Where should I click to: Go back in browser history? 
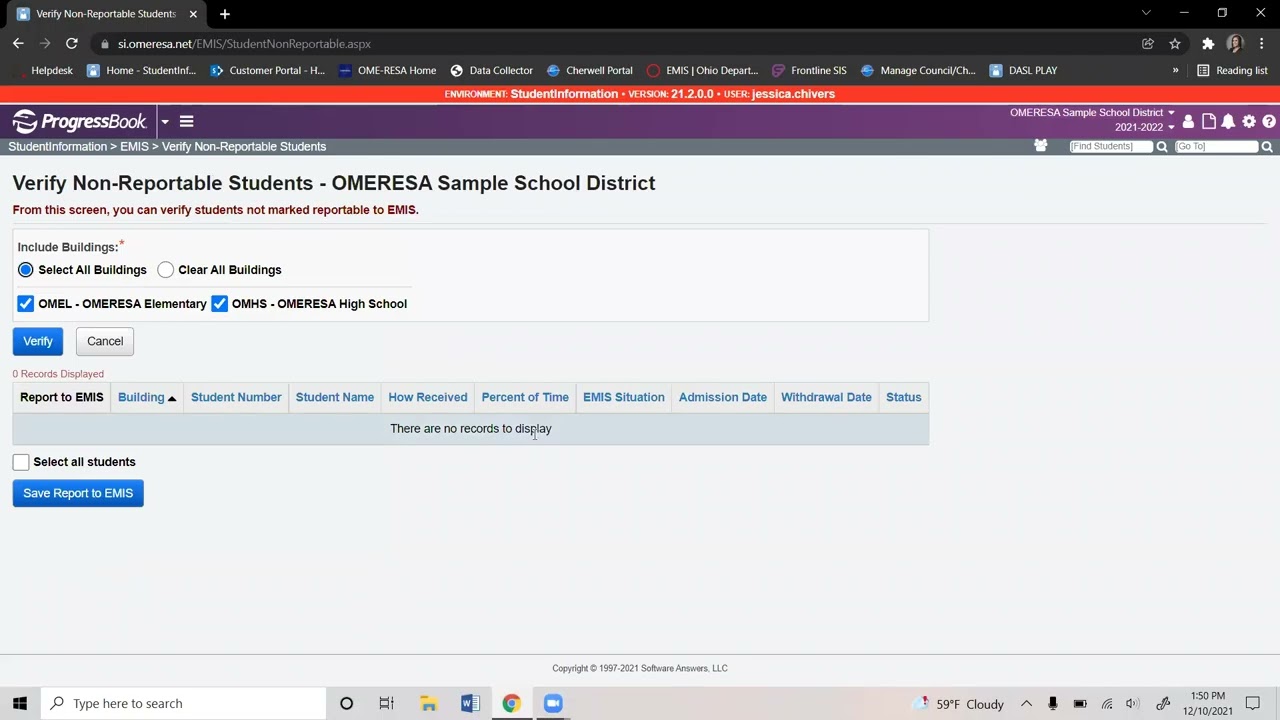(18, 44)
